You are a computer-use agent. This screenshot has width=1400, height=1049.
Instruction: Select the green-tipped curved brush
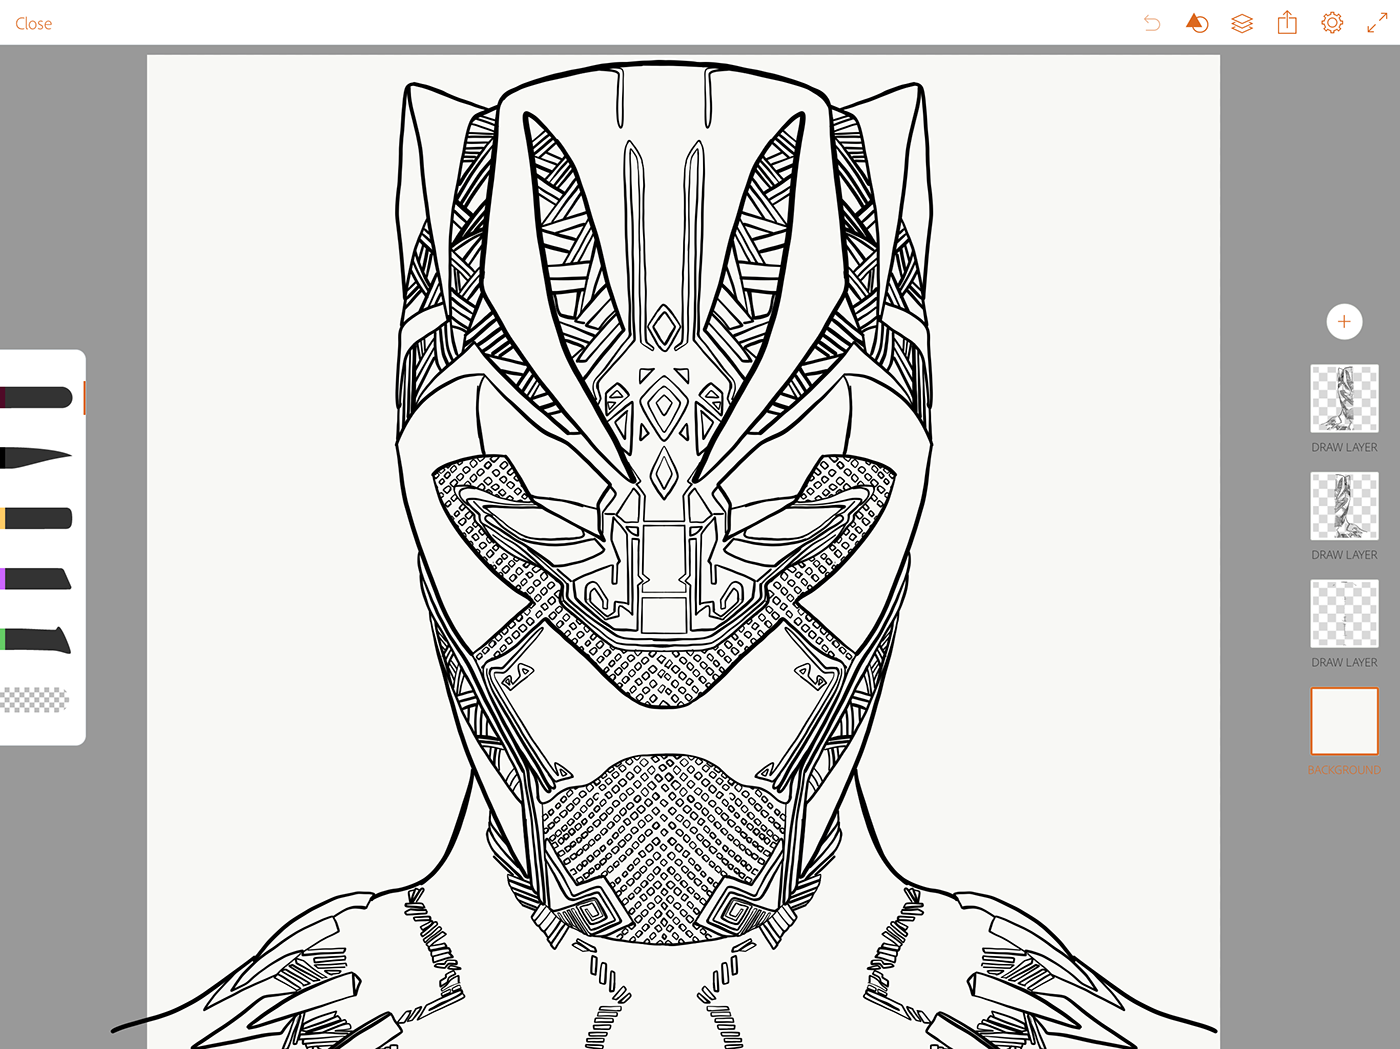[x=36, y=639]
